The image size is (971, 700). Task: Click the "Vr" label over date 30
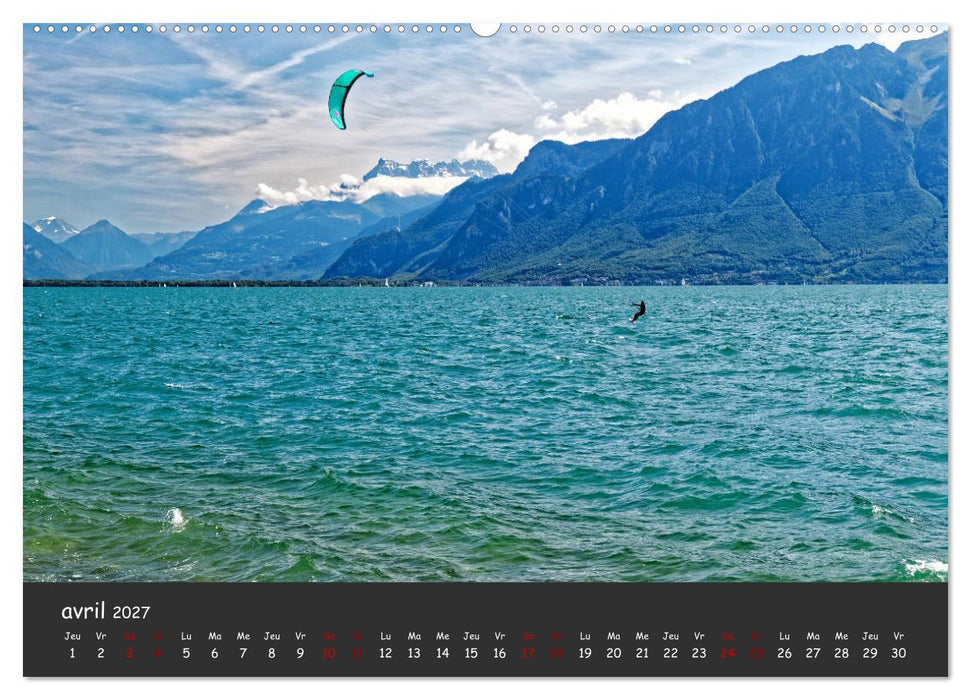pyautogui.click(x=899, y=636)
